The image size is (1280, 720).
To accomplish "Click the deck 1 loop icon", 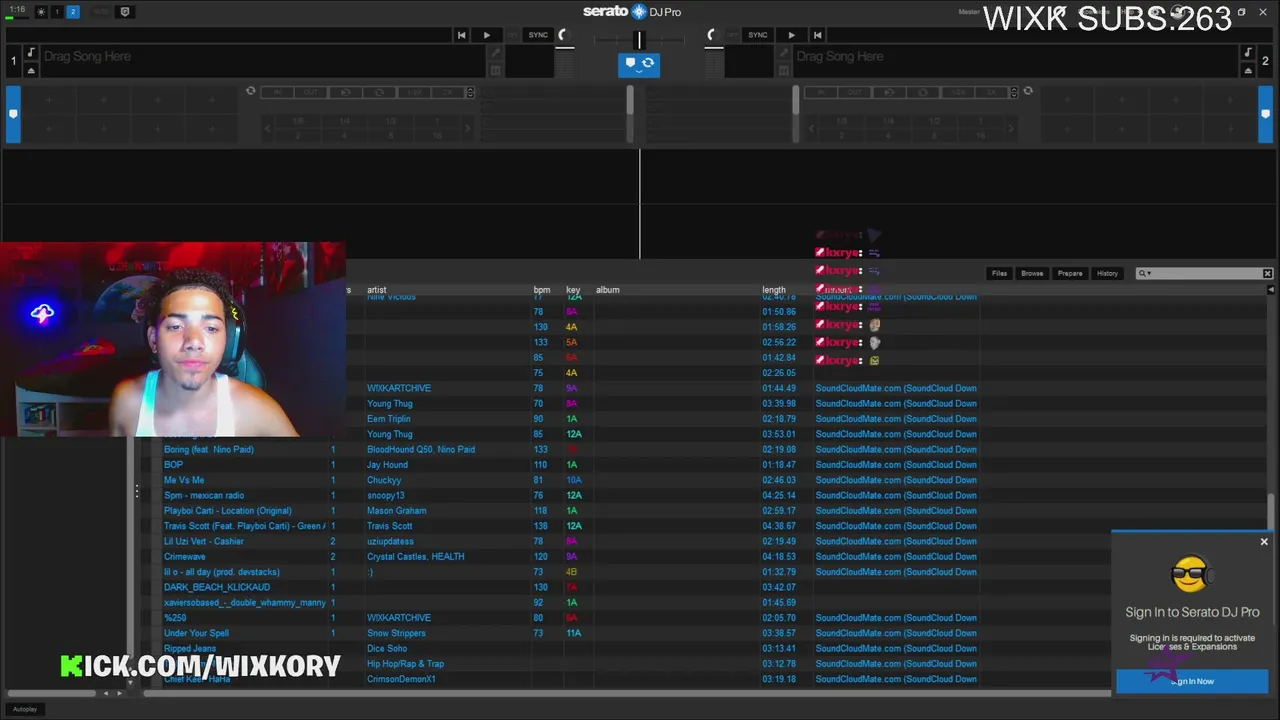I will point(251,91).
